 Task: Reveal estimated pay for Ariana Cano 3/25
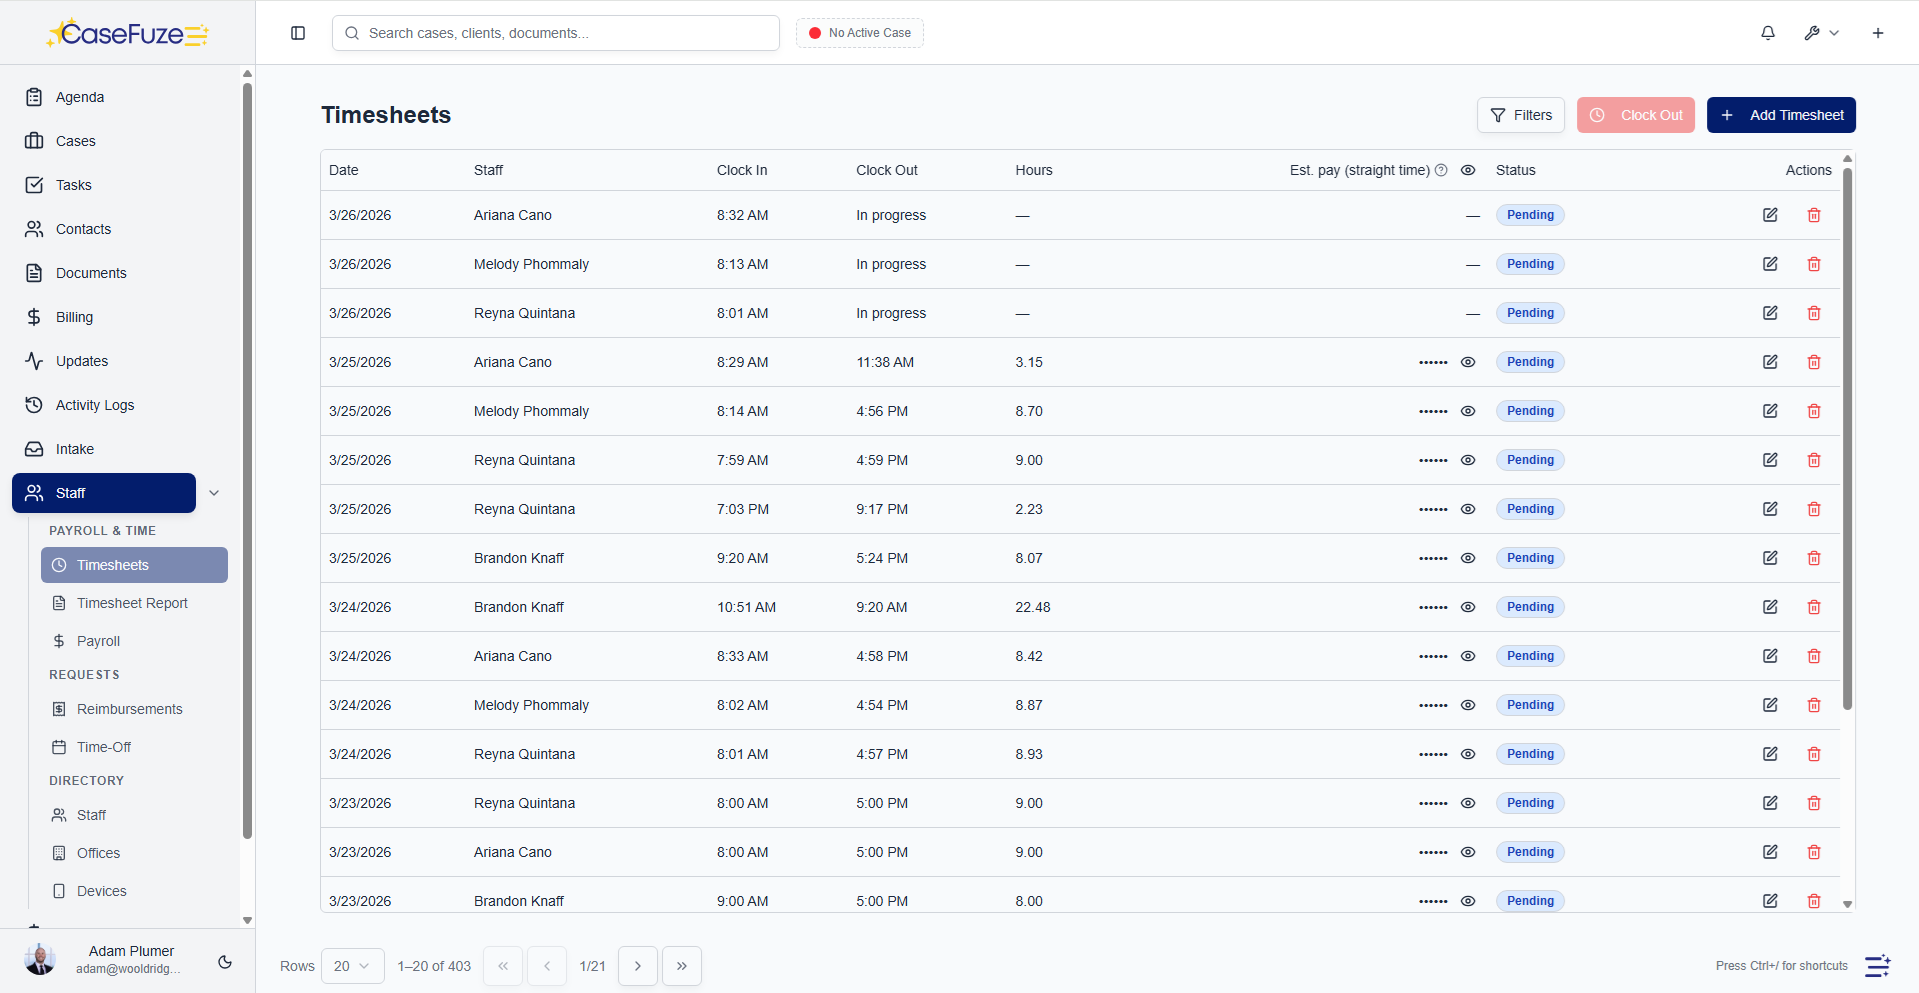point(1468,362)
